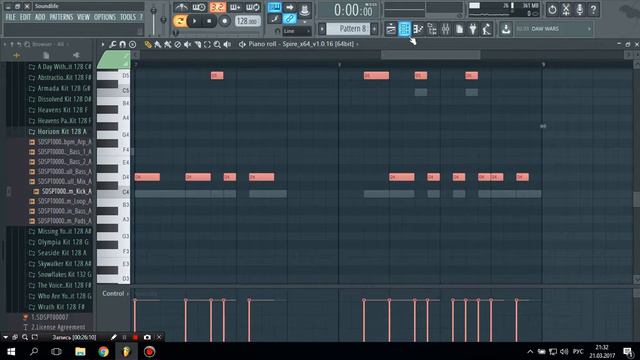This screenshot has height=360, width=640.
Task: Open the EDIT menu
Action: pos(25,17)
